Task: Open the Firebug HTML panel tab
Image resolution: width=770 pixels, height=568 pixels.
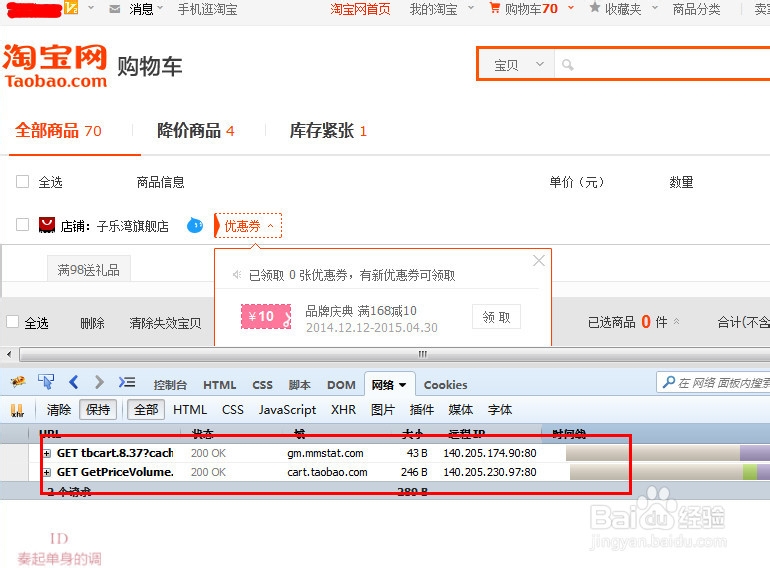Action: 220,385
